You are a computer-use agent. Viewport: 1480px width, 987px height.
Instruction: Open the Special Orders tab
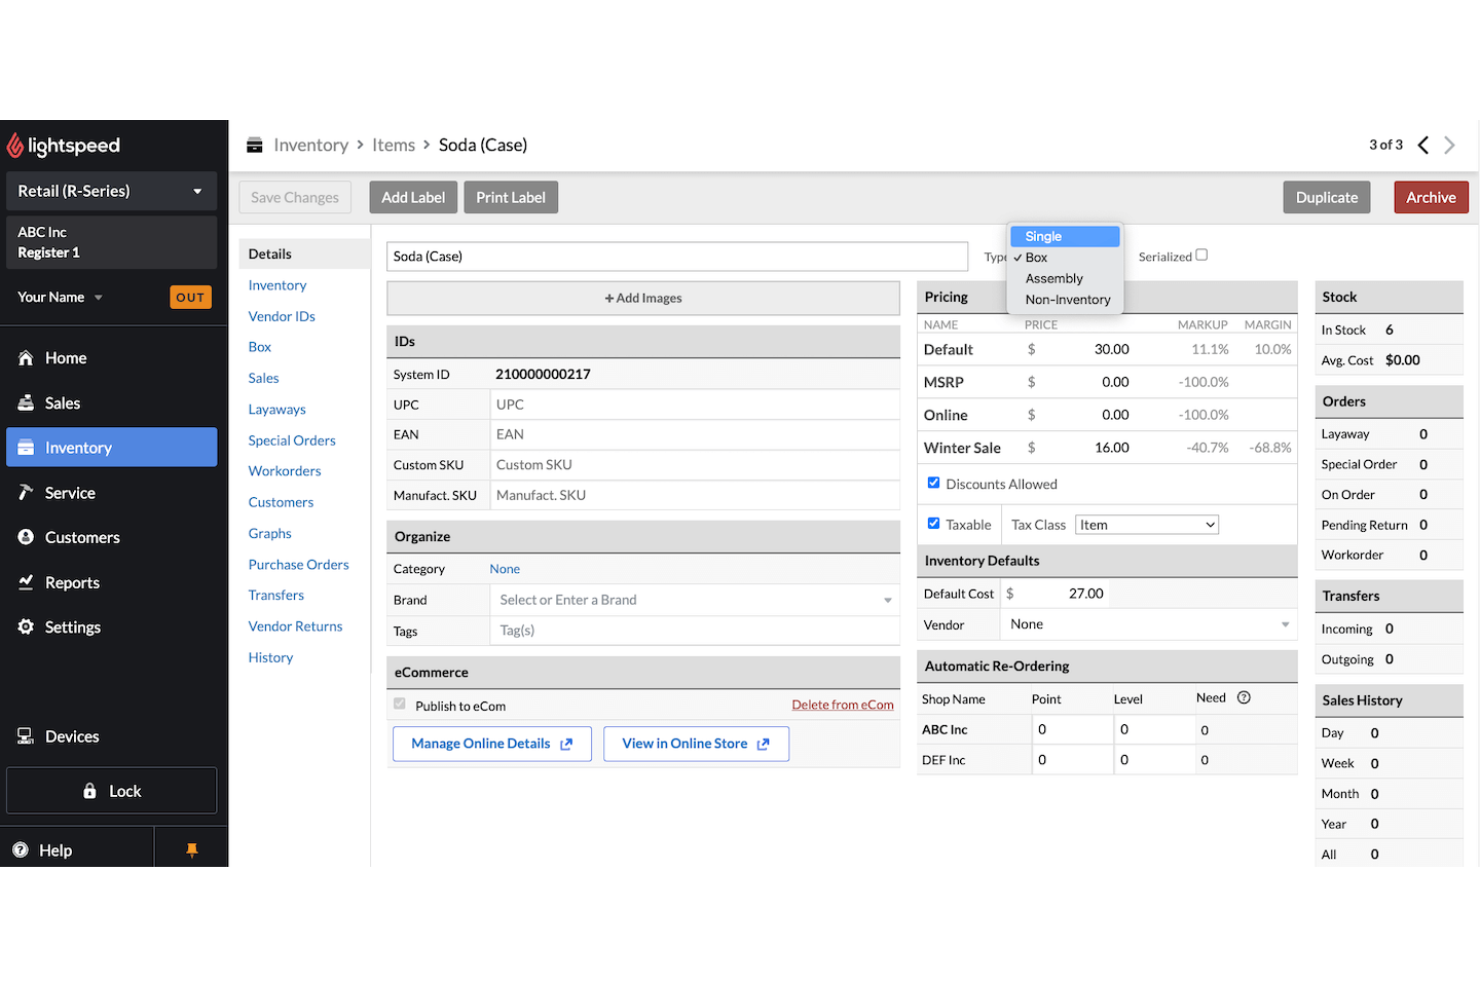(x=292, y=440)
